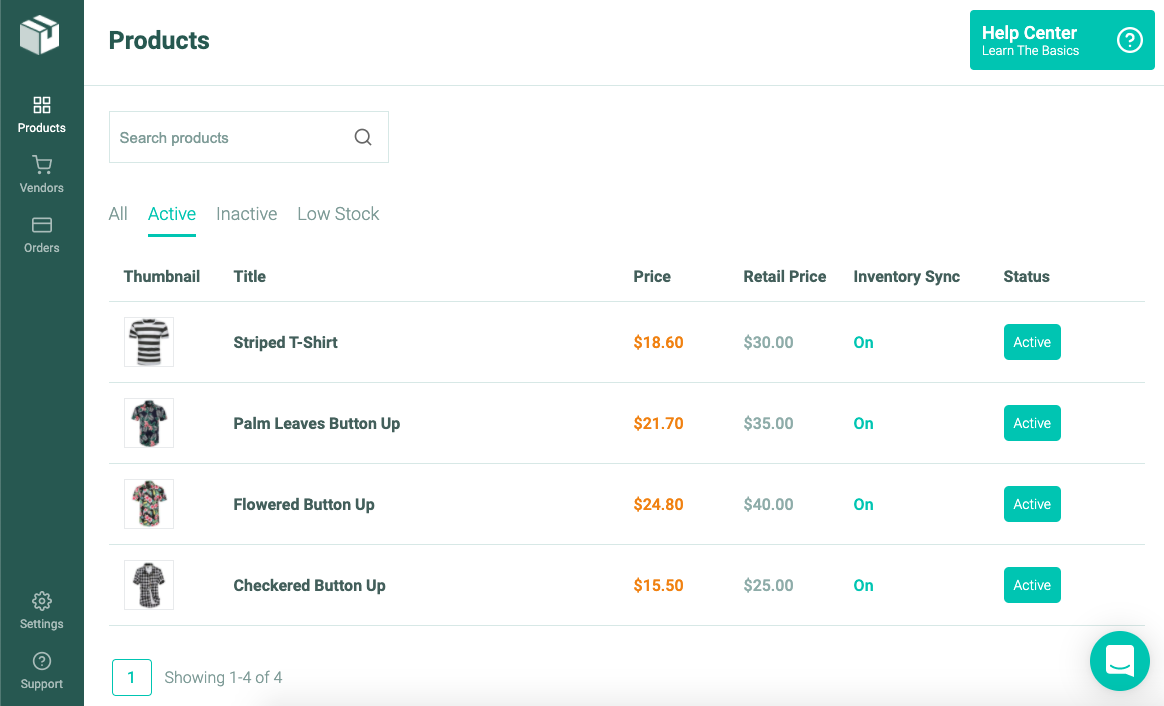
Task: Open Settings using the gear icon
Action: (x=41, y=601)
